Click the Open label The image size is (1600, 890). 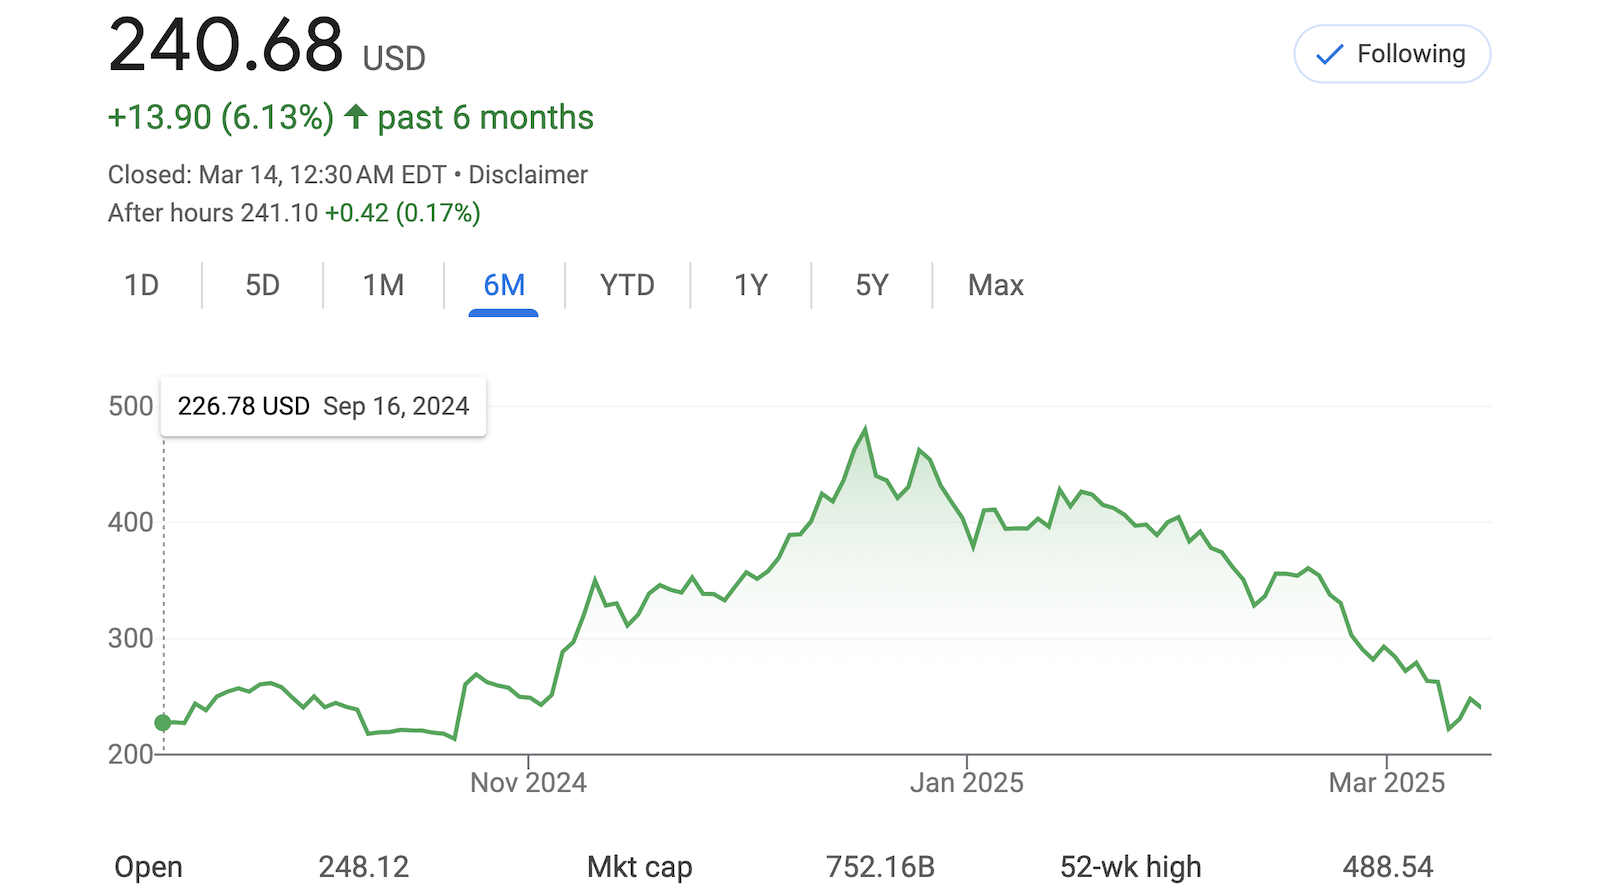click(148, 867)
